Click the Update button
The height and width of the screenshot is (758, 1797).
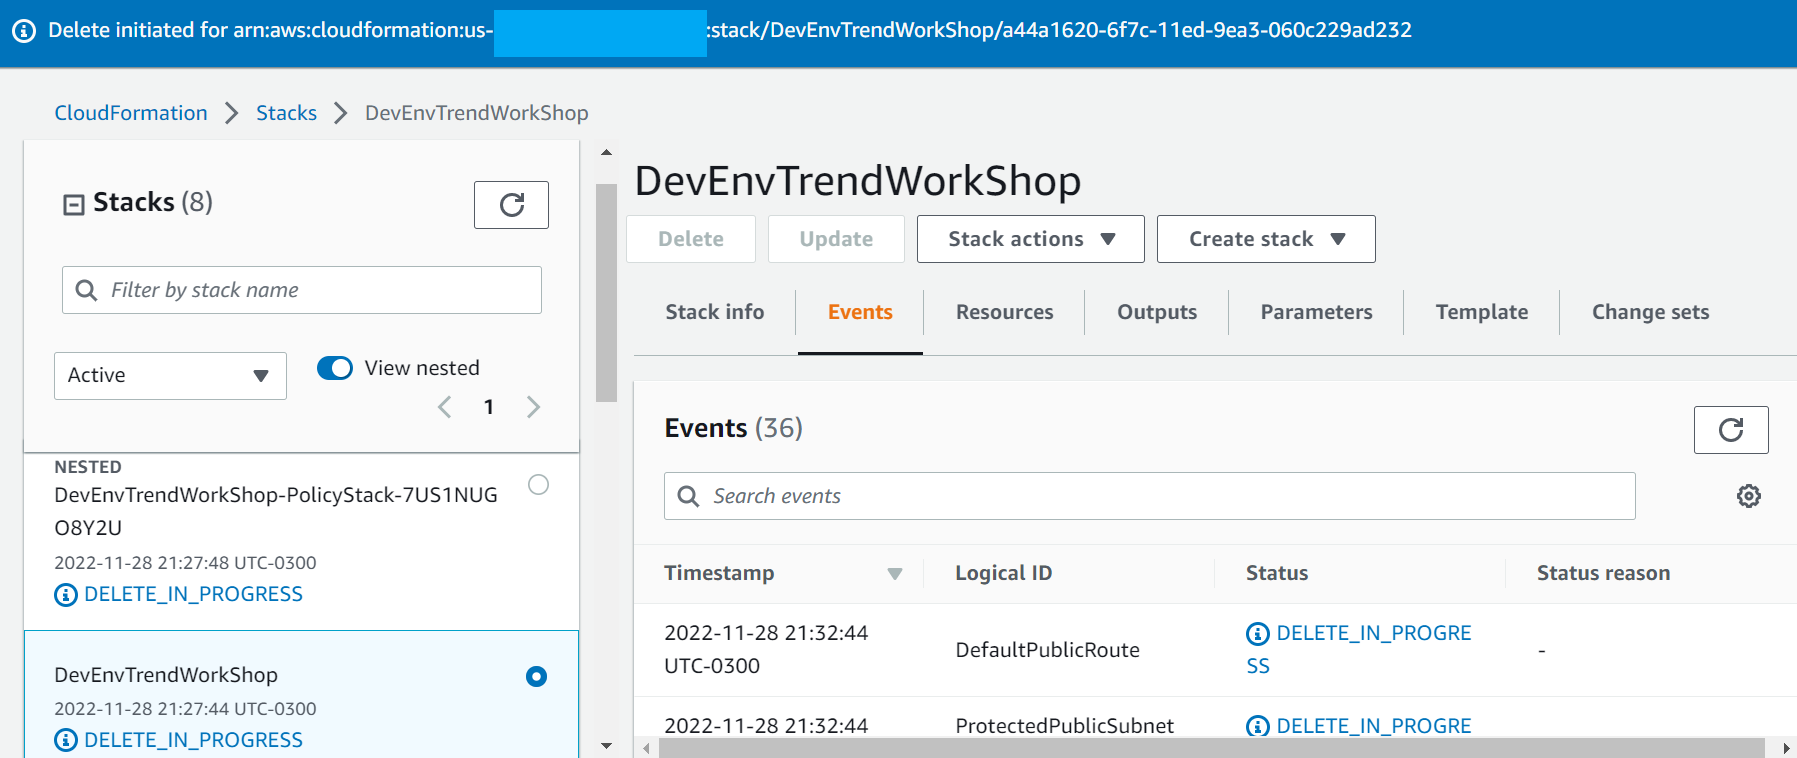click(x=836, y=239)
